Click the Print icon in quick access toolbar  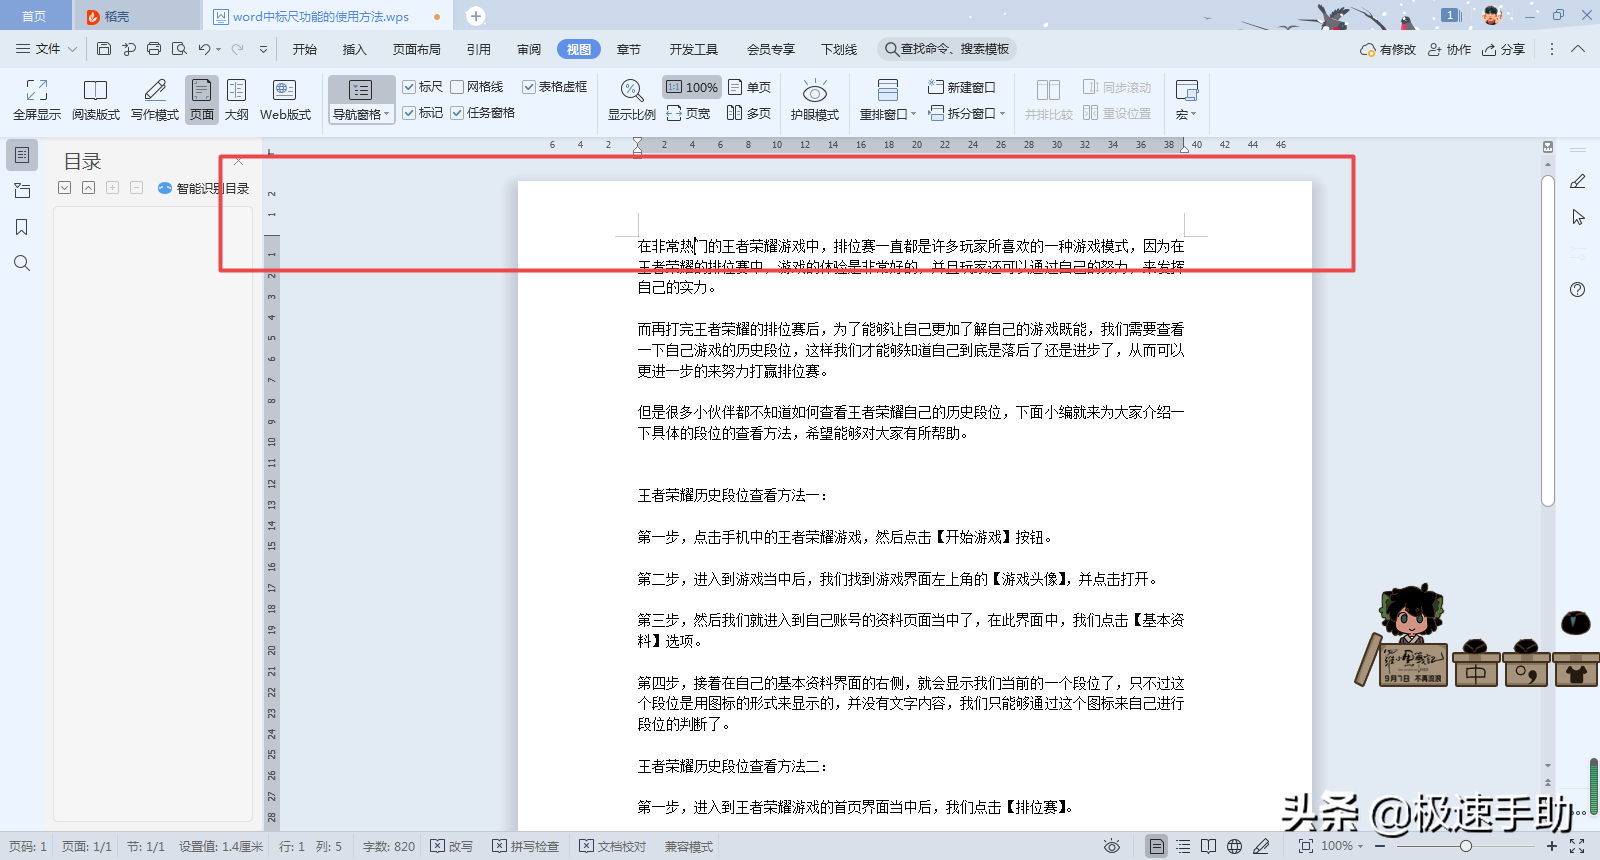(154, 49)
